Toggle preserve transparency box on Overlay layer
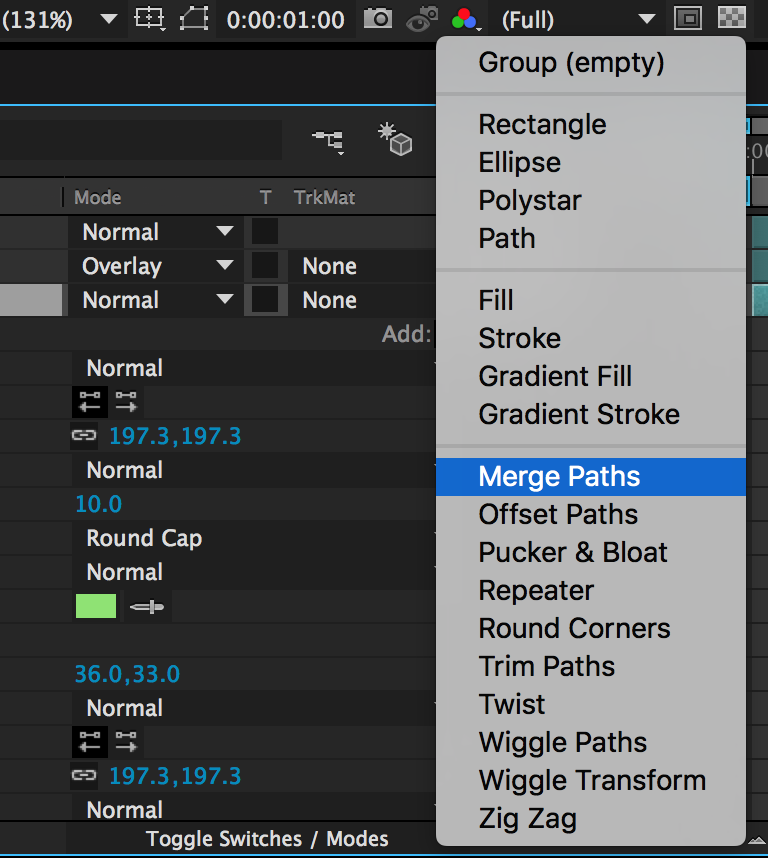The image size is (768, 858). tap(265, 266)
